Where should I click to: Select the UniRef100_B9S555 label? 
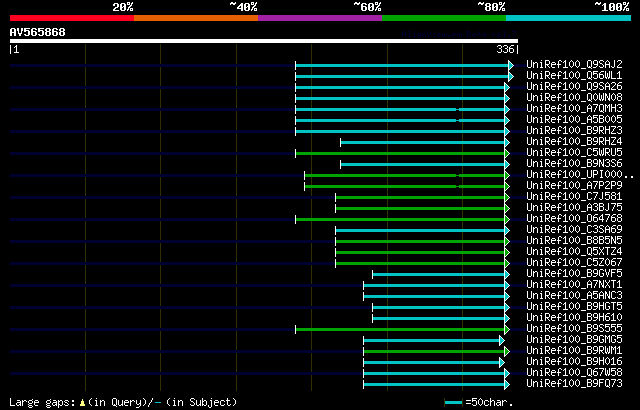click(574, 329)
